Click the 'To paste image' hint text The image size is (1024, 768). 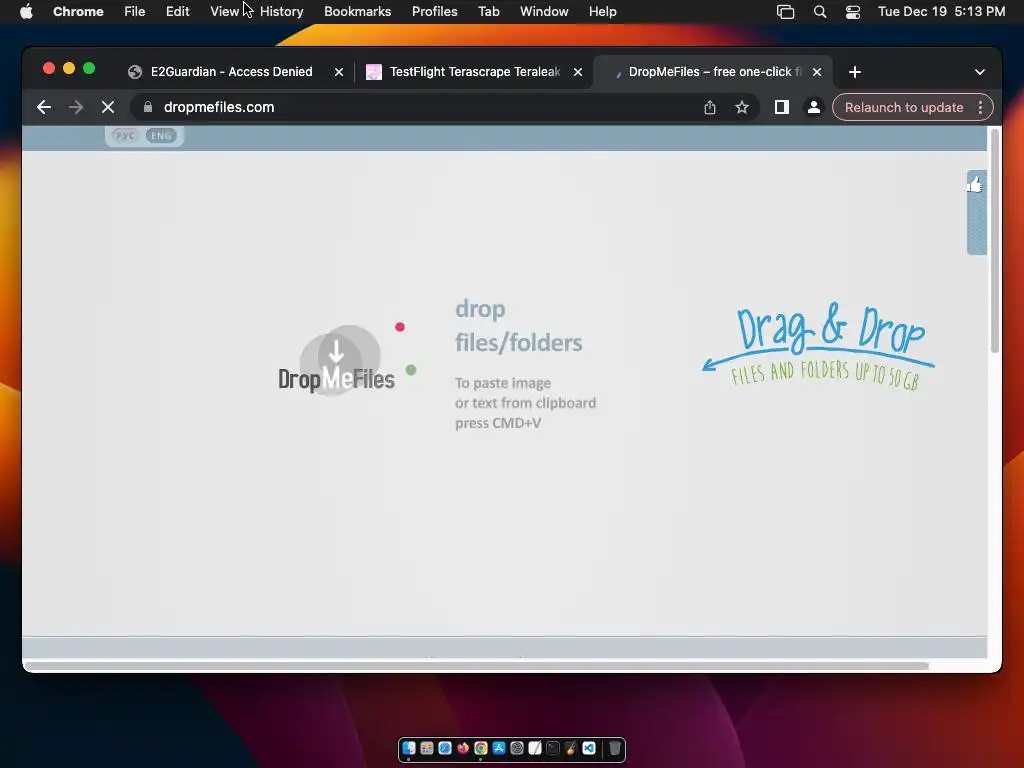click(525, 403)
